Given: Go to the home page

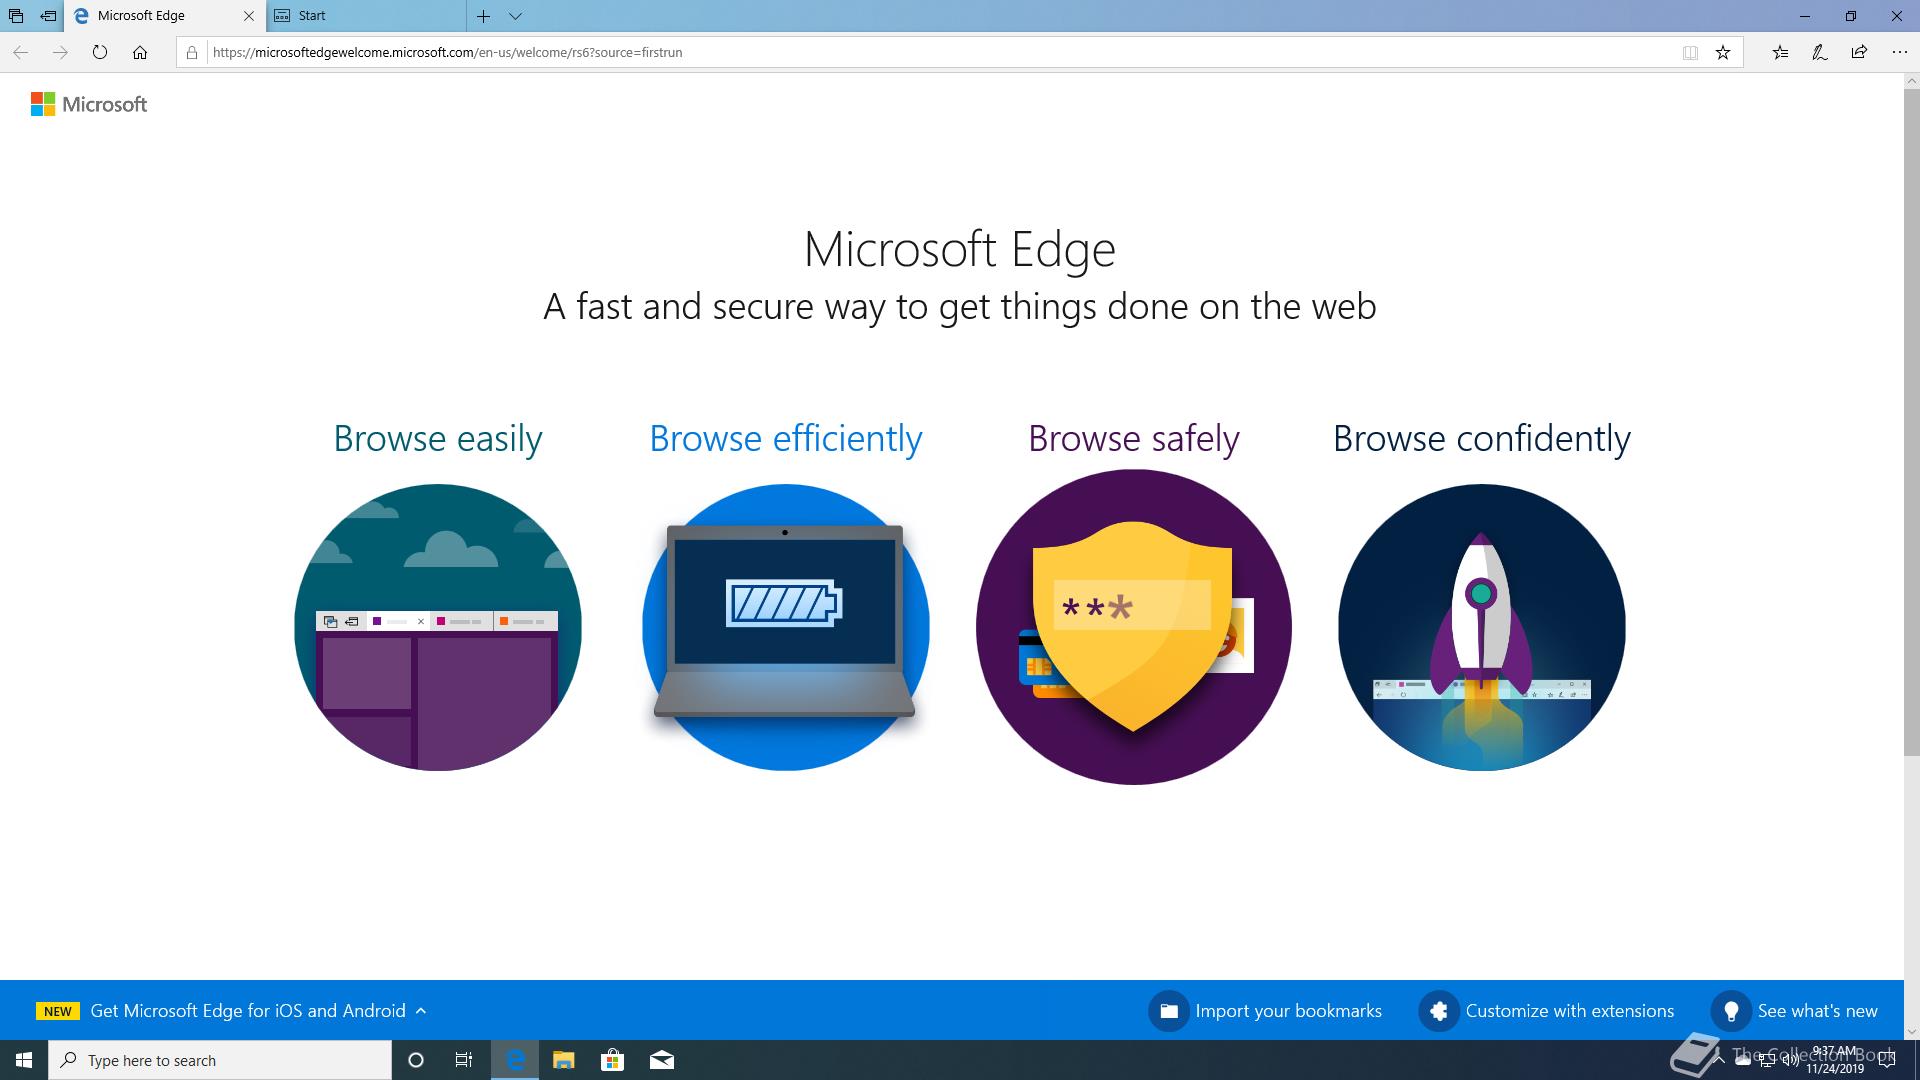Looking at the screenshot, I should coord(140,52).
